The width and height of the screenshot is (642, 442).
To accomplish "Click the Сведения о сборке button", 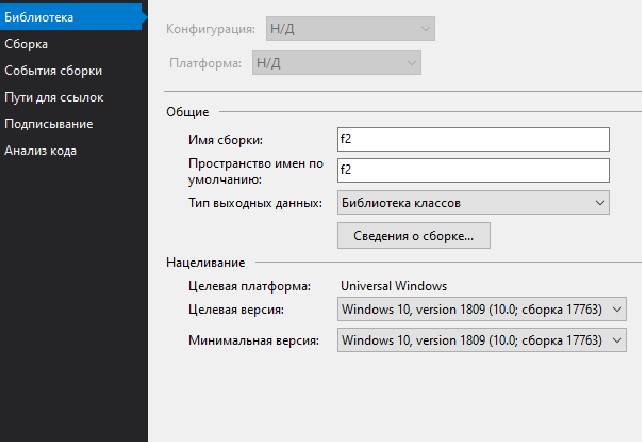I will coord(414,236).
